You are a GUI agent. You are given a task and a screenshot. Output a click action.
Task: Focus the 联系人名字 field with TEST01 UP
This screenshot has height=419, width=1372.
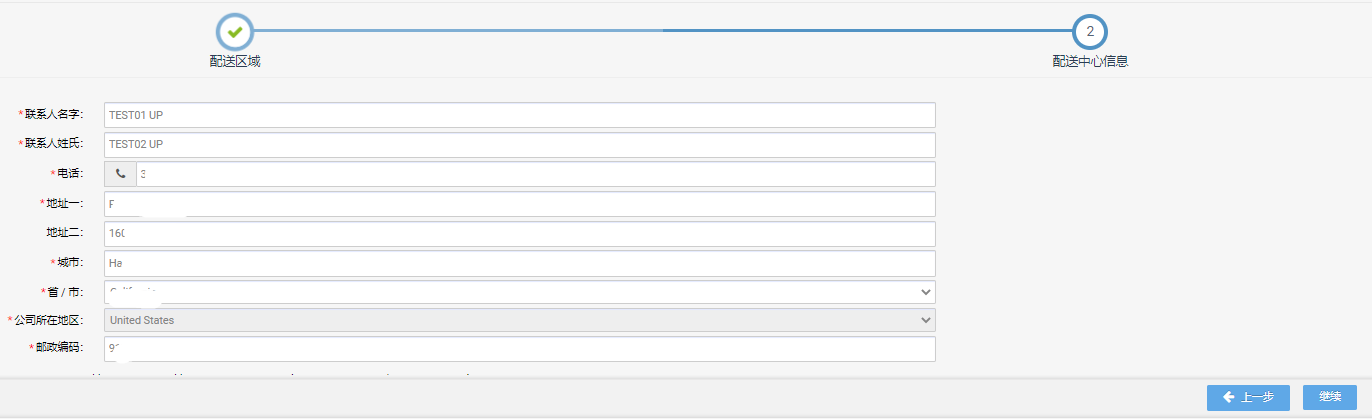tap(520, 115)
